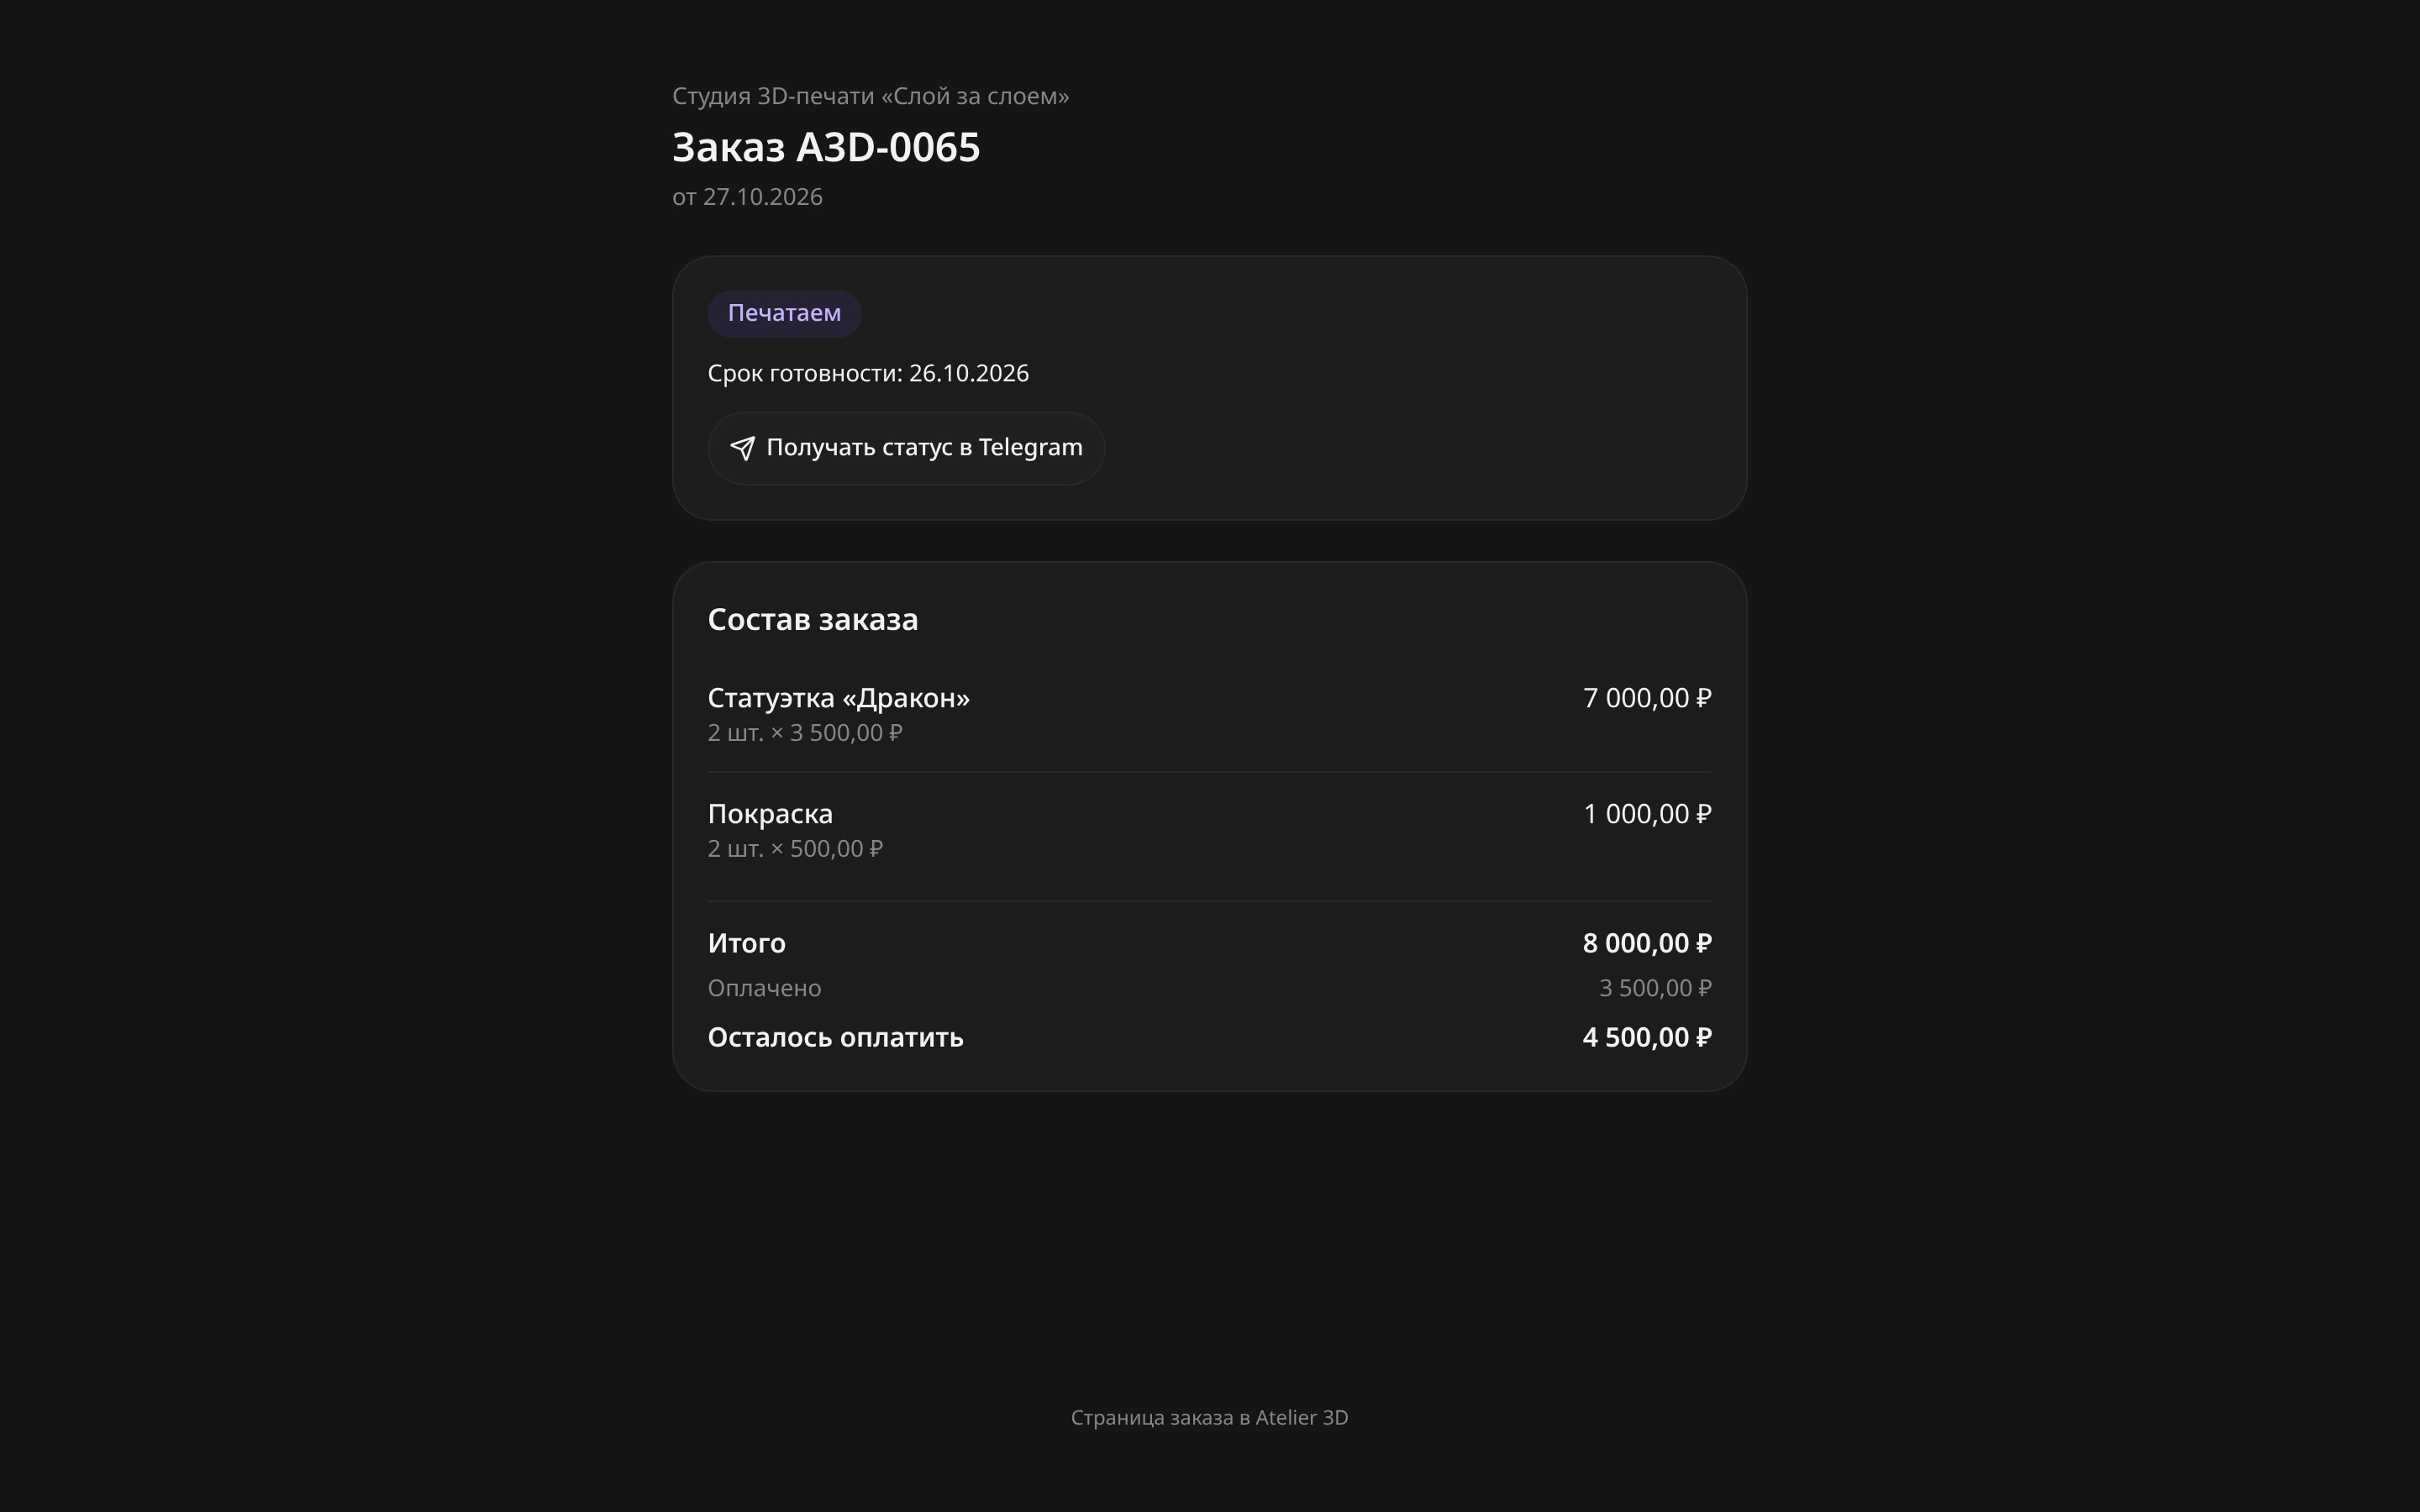2420x1512 pixels.
Task: Click the 8 000,00 ₽ total amount
Action: pos(1647,943)
